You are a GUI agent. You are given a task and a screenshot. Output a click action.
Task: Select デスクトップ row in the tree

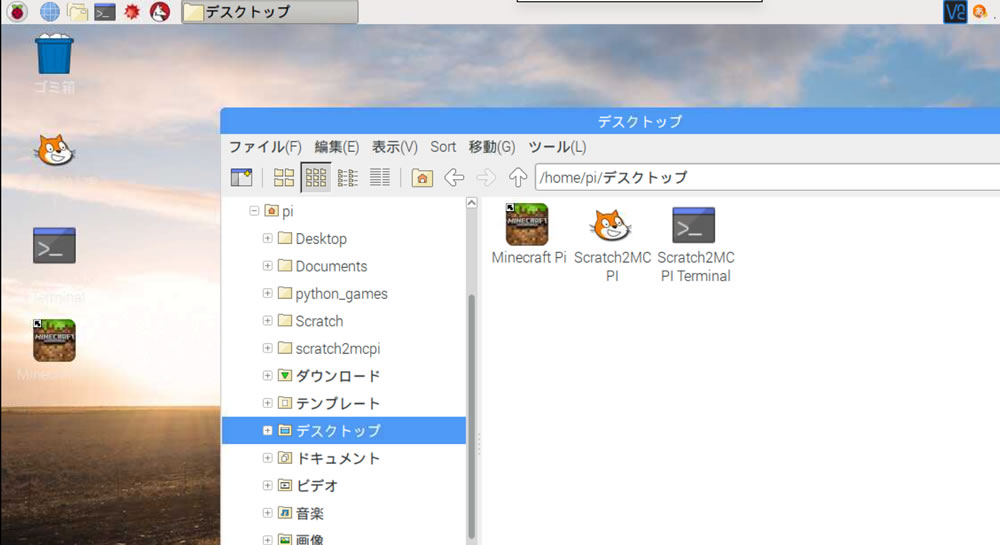click(344, 431)
